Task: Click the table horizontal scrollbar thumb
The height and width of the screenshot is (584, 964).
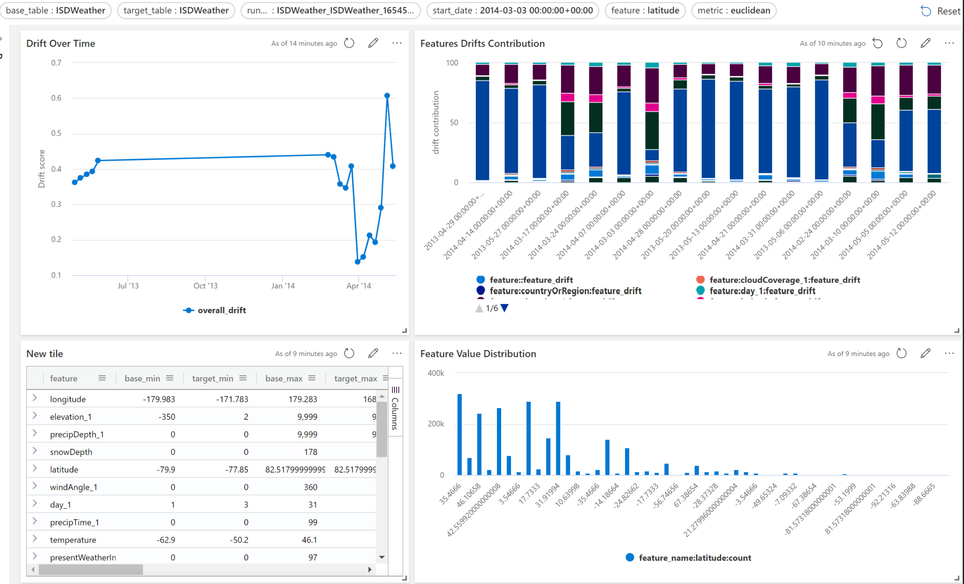Action: point(90,569)
